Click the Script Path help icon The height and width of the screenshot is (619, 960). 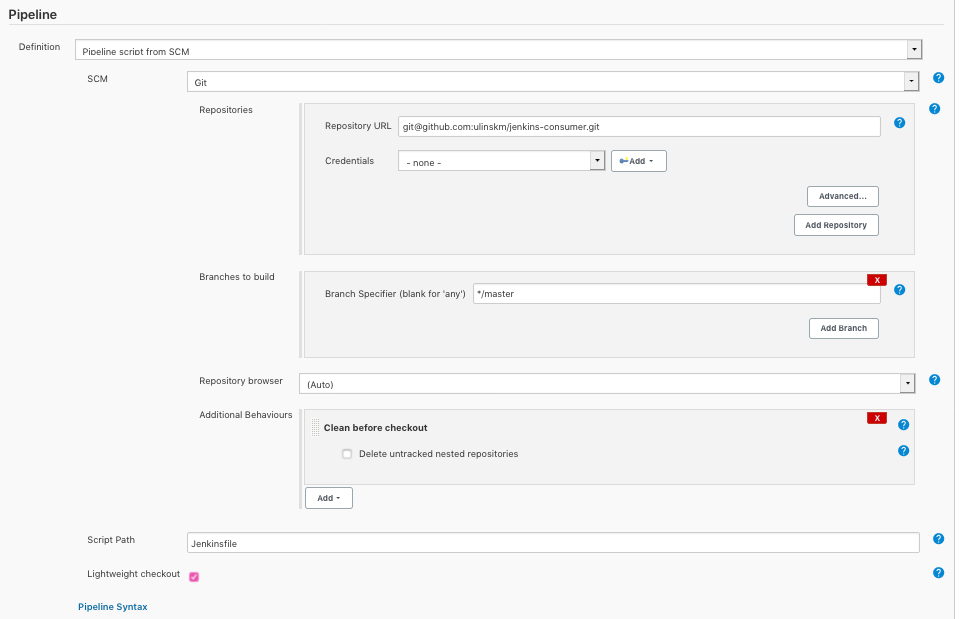(x=938, y=538)
